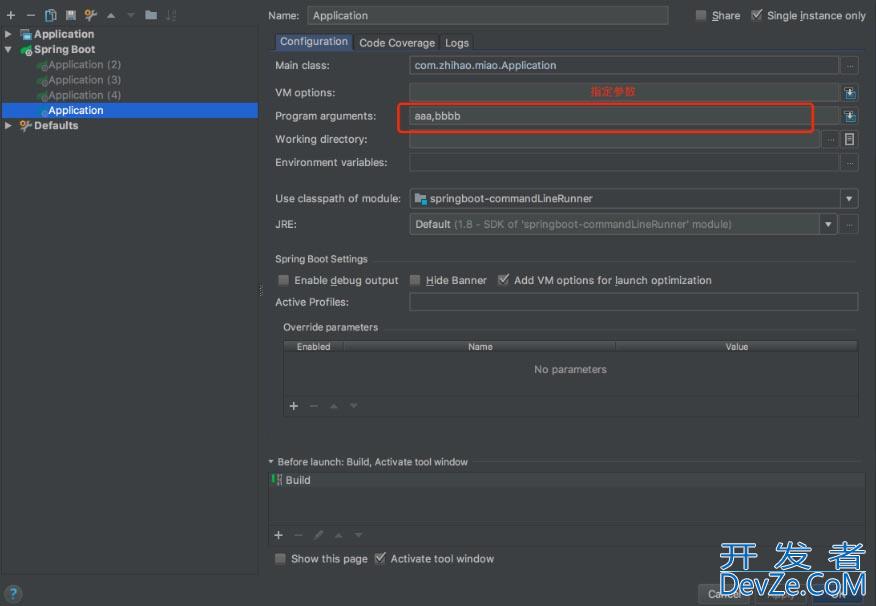
Task: Click the VM options input field
Action: coord(624,92)
